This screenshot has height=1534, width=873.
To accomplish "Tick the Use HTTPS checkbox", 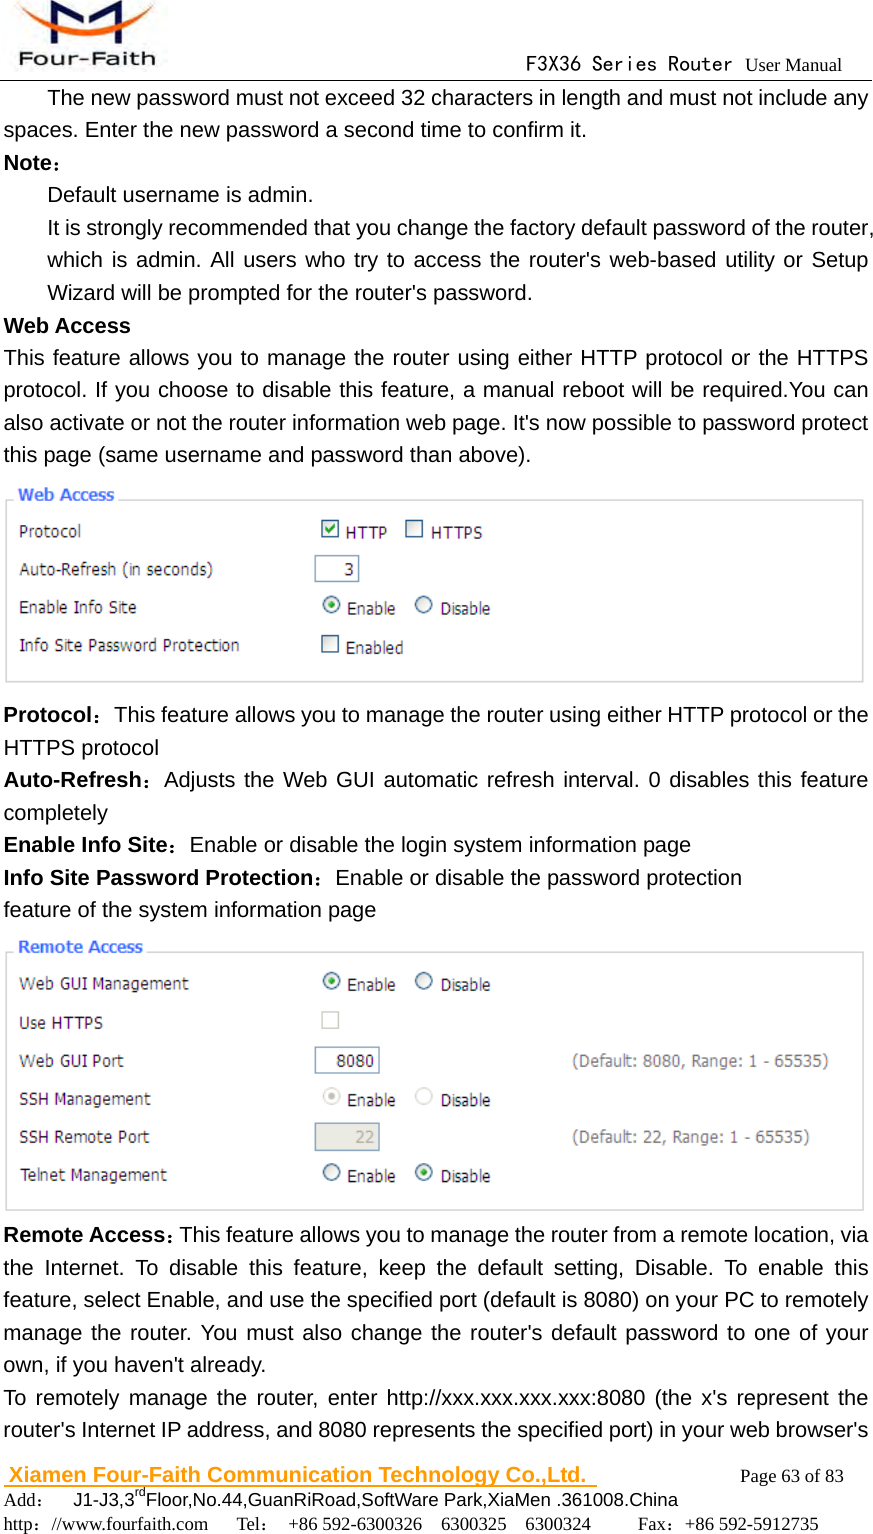I will click(x=330, y=1020).
